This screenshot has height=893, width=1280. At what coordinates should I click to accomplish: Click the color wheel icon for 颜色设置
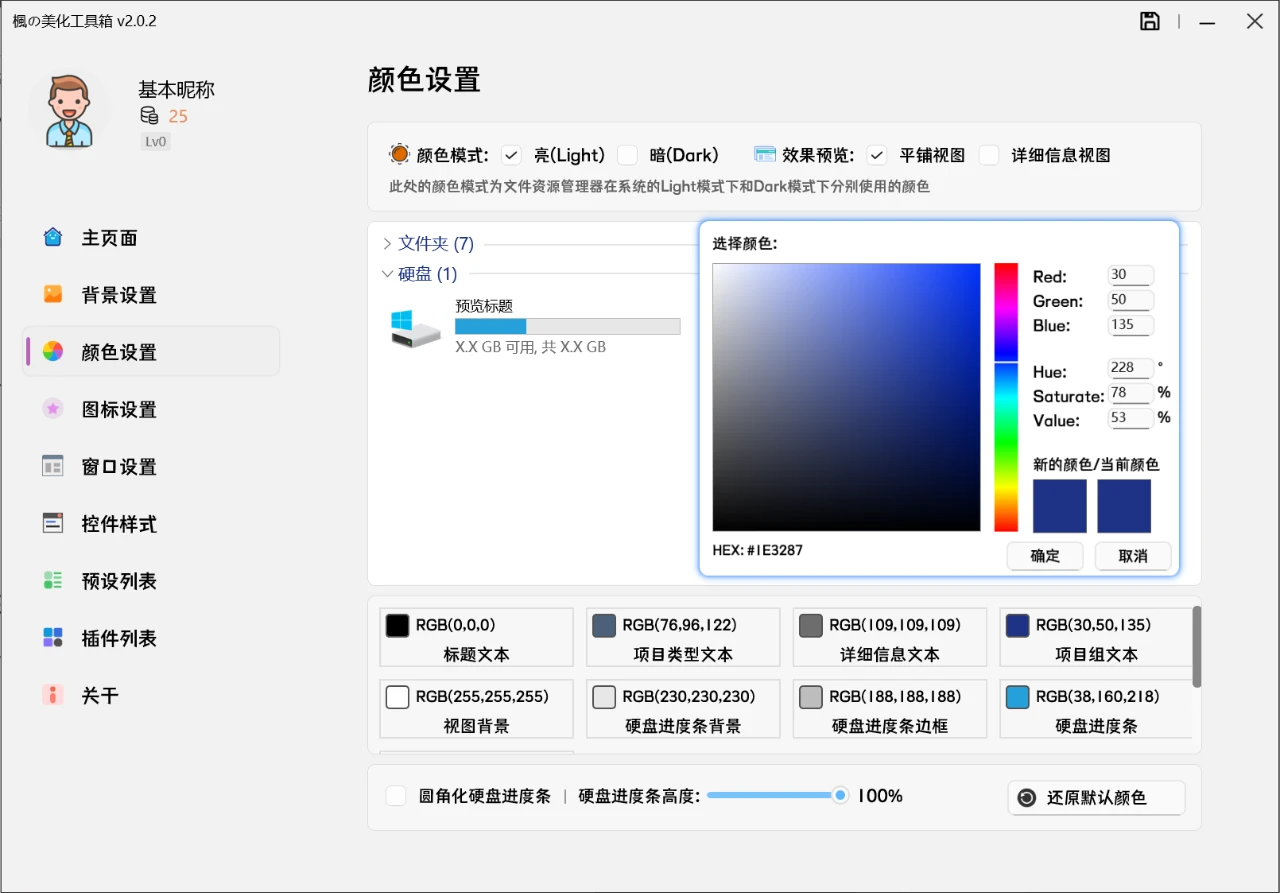point(53,352)
